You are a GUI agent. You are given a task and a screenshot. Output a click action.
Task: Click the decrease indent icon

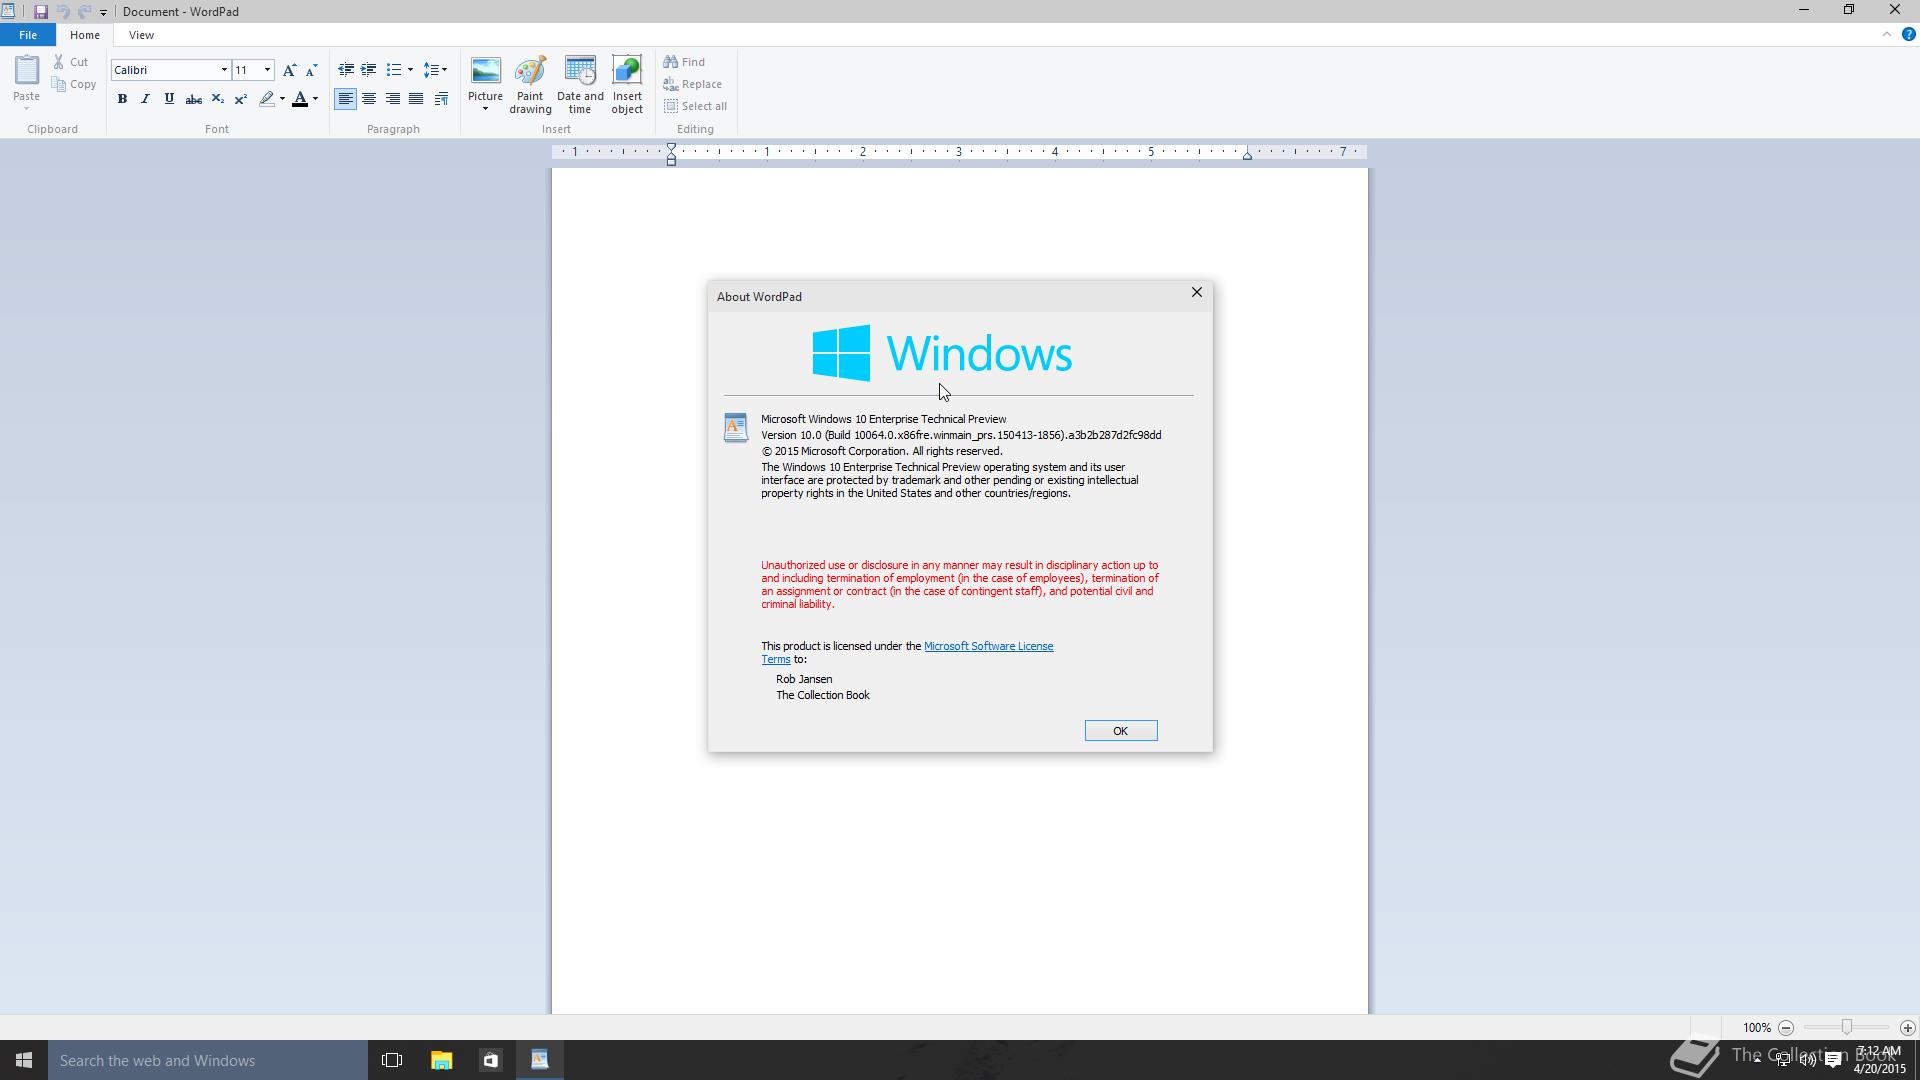click(346, 70)
